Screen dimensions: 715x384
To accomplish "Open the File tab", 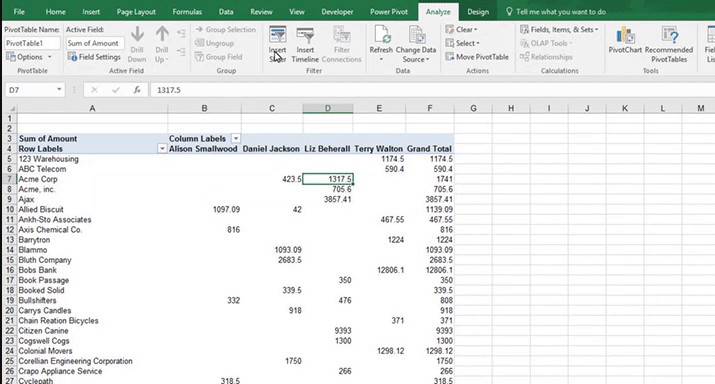I will [19, 12].
